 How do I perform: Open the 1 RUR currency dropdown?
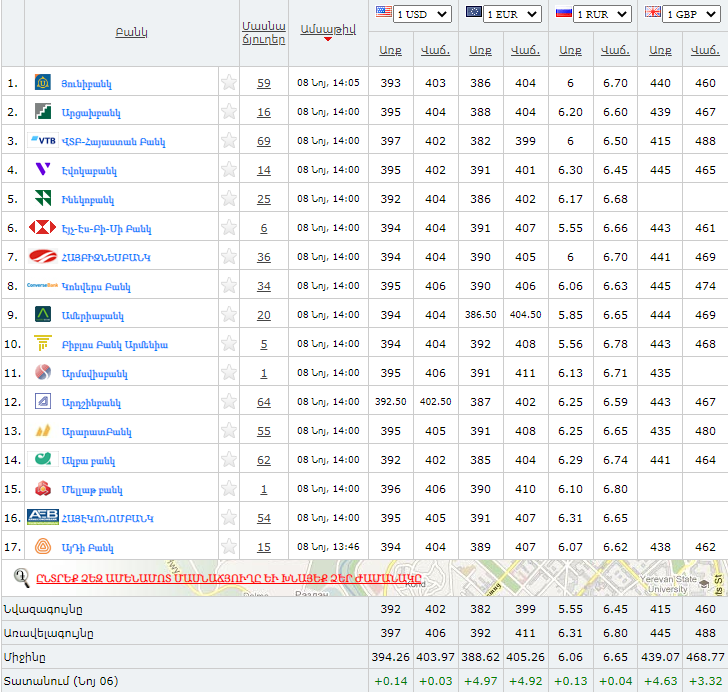[603, 14]
